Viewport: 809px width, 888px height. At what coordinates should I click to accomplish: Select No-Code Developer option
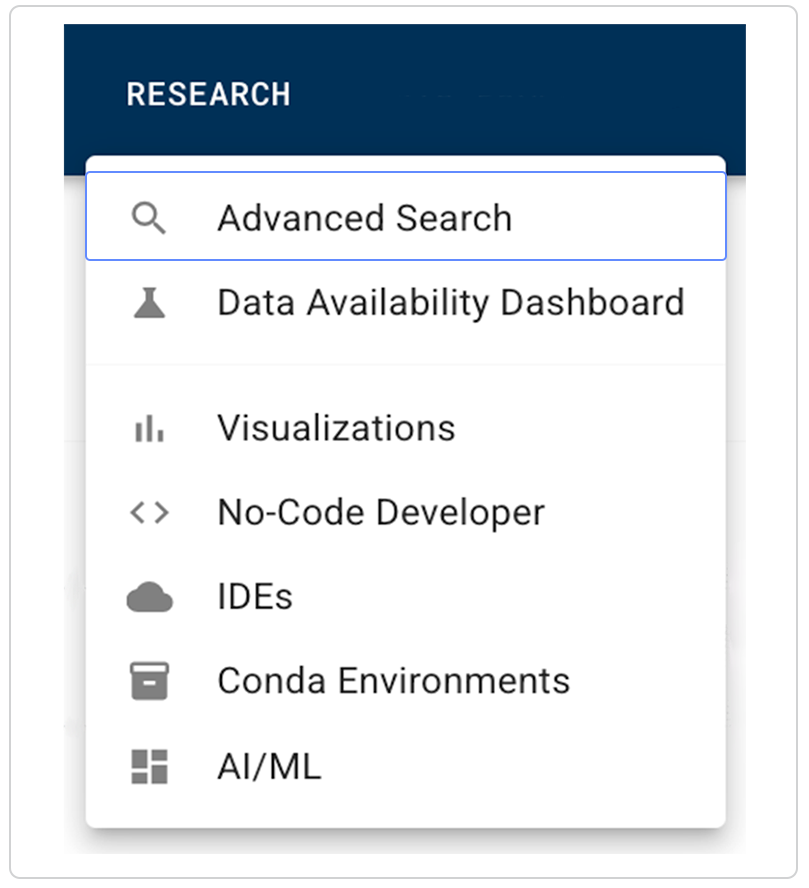click(380, 513)
